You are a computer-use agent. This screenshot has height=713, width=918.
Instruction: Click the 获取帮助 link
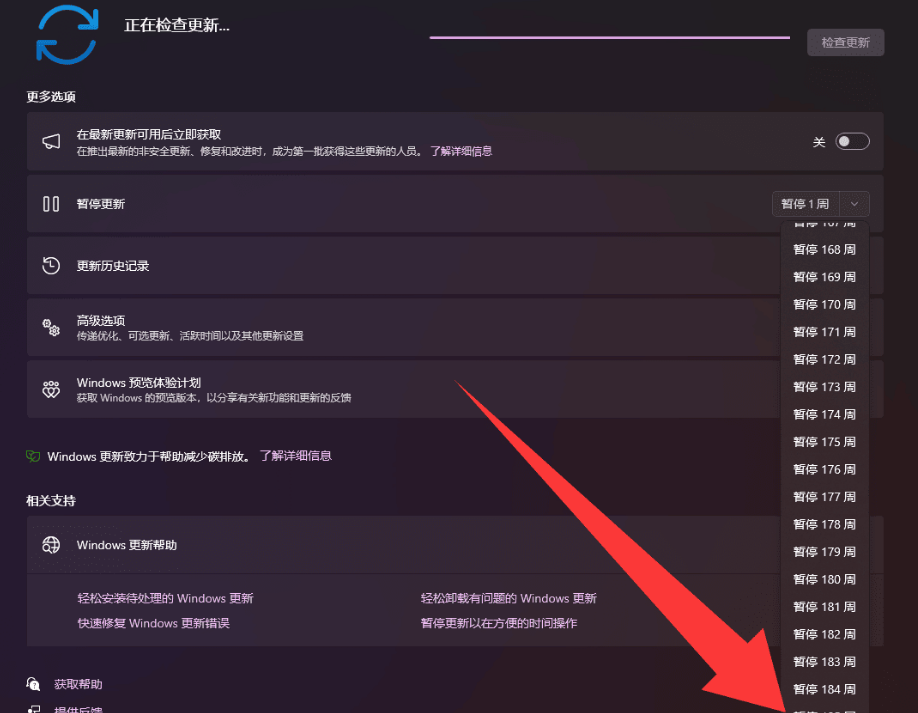pos(78,684)
